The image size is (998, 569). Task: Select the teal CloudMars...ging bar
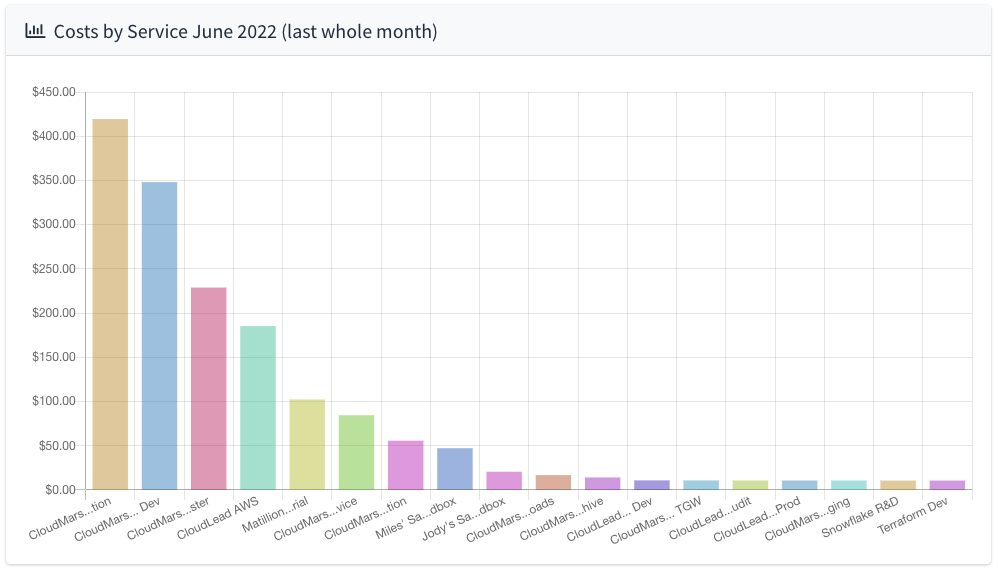(849, 485)
